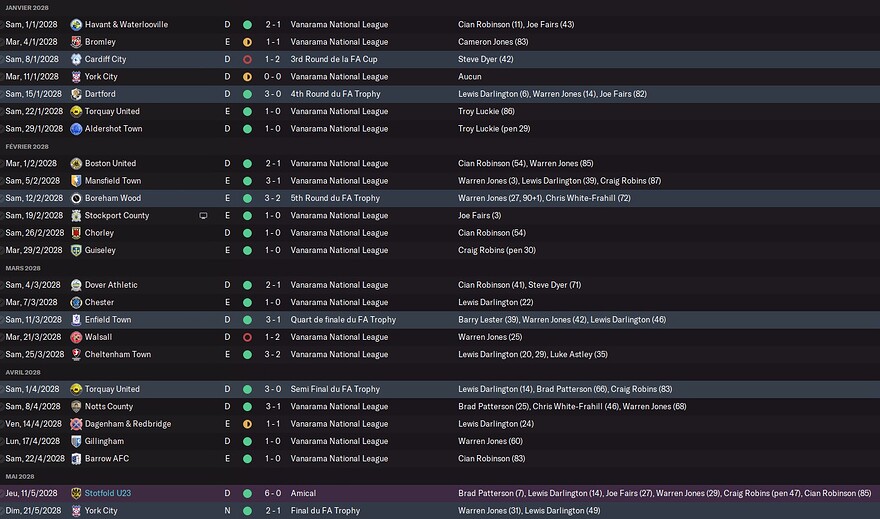This screenshot has height=519, width=880.
Task: Open Havant & Waterlooville team page
Action: (126, 25)
